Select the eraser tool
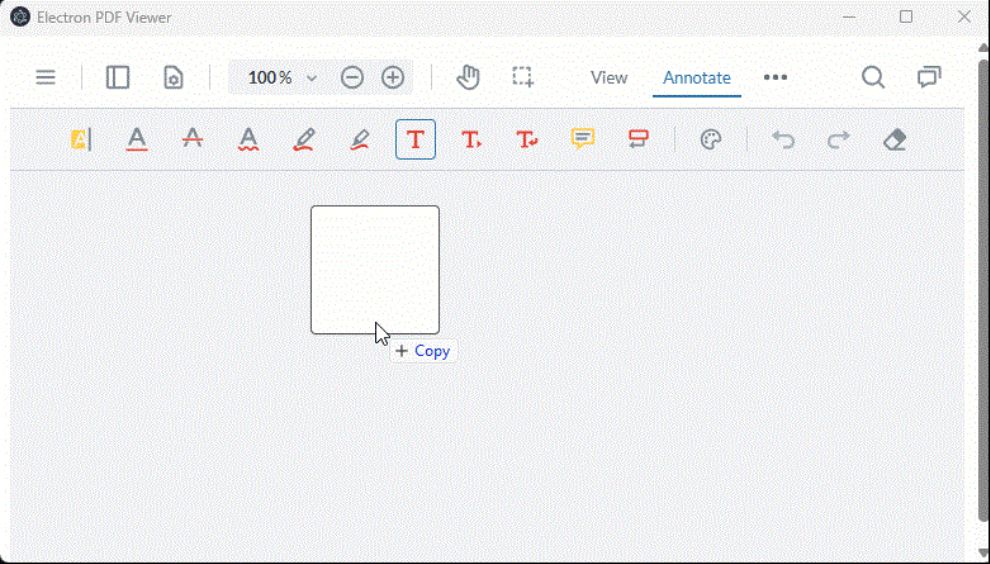 pyautogui.click(x=895, y=139)
